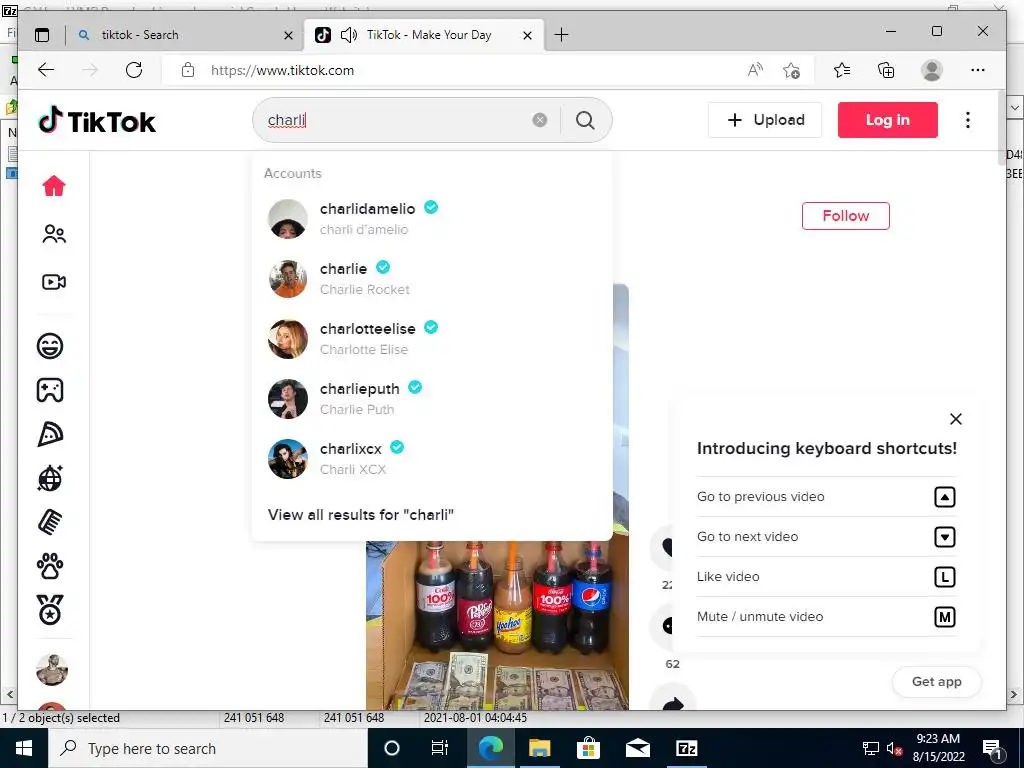Click the Get app button
The image size is (1024, 768).
(x=936, y=682)
